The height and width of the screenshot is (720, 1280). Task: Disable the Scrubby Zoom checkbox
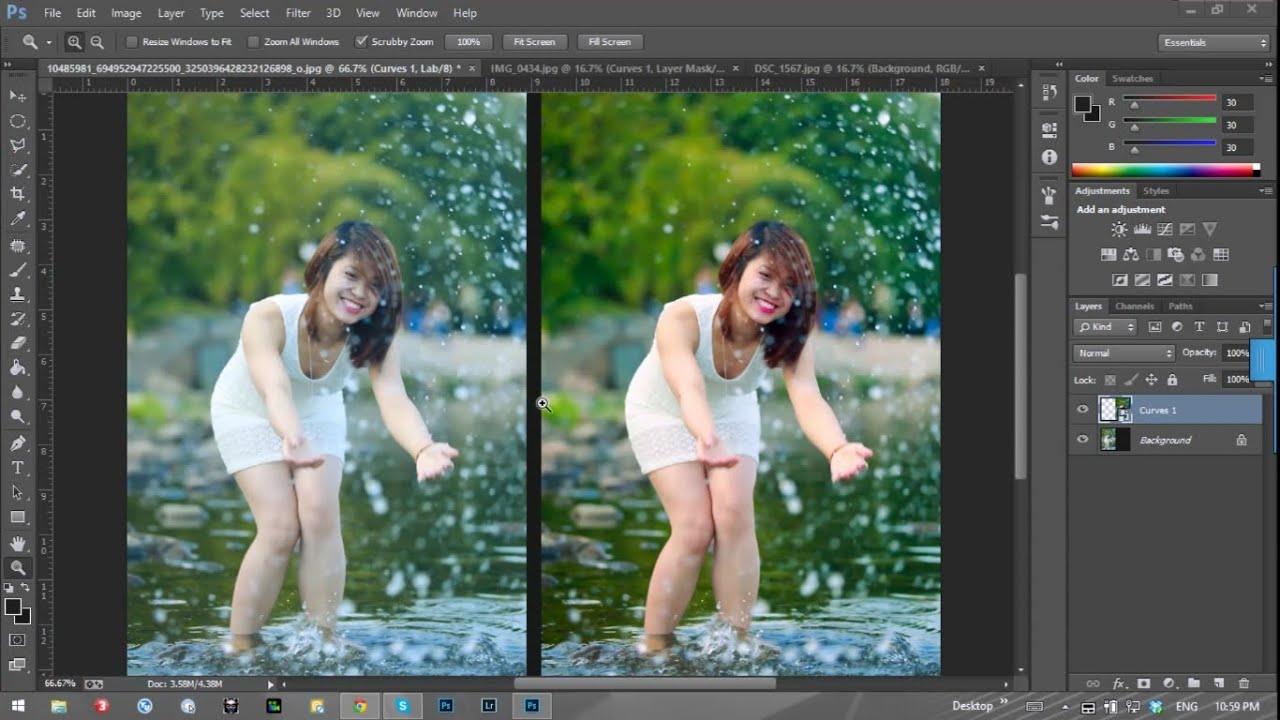(362, 42)
